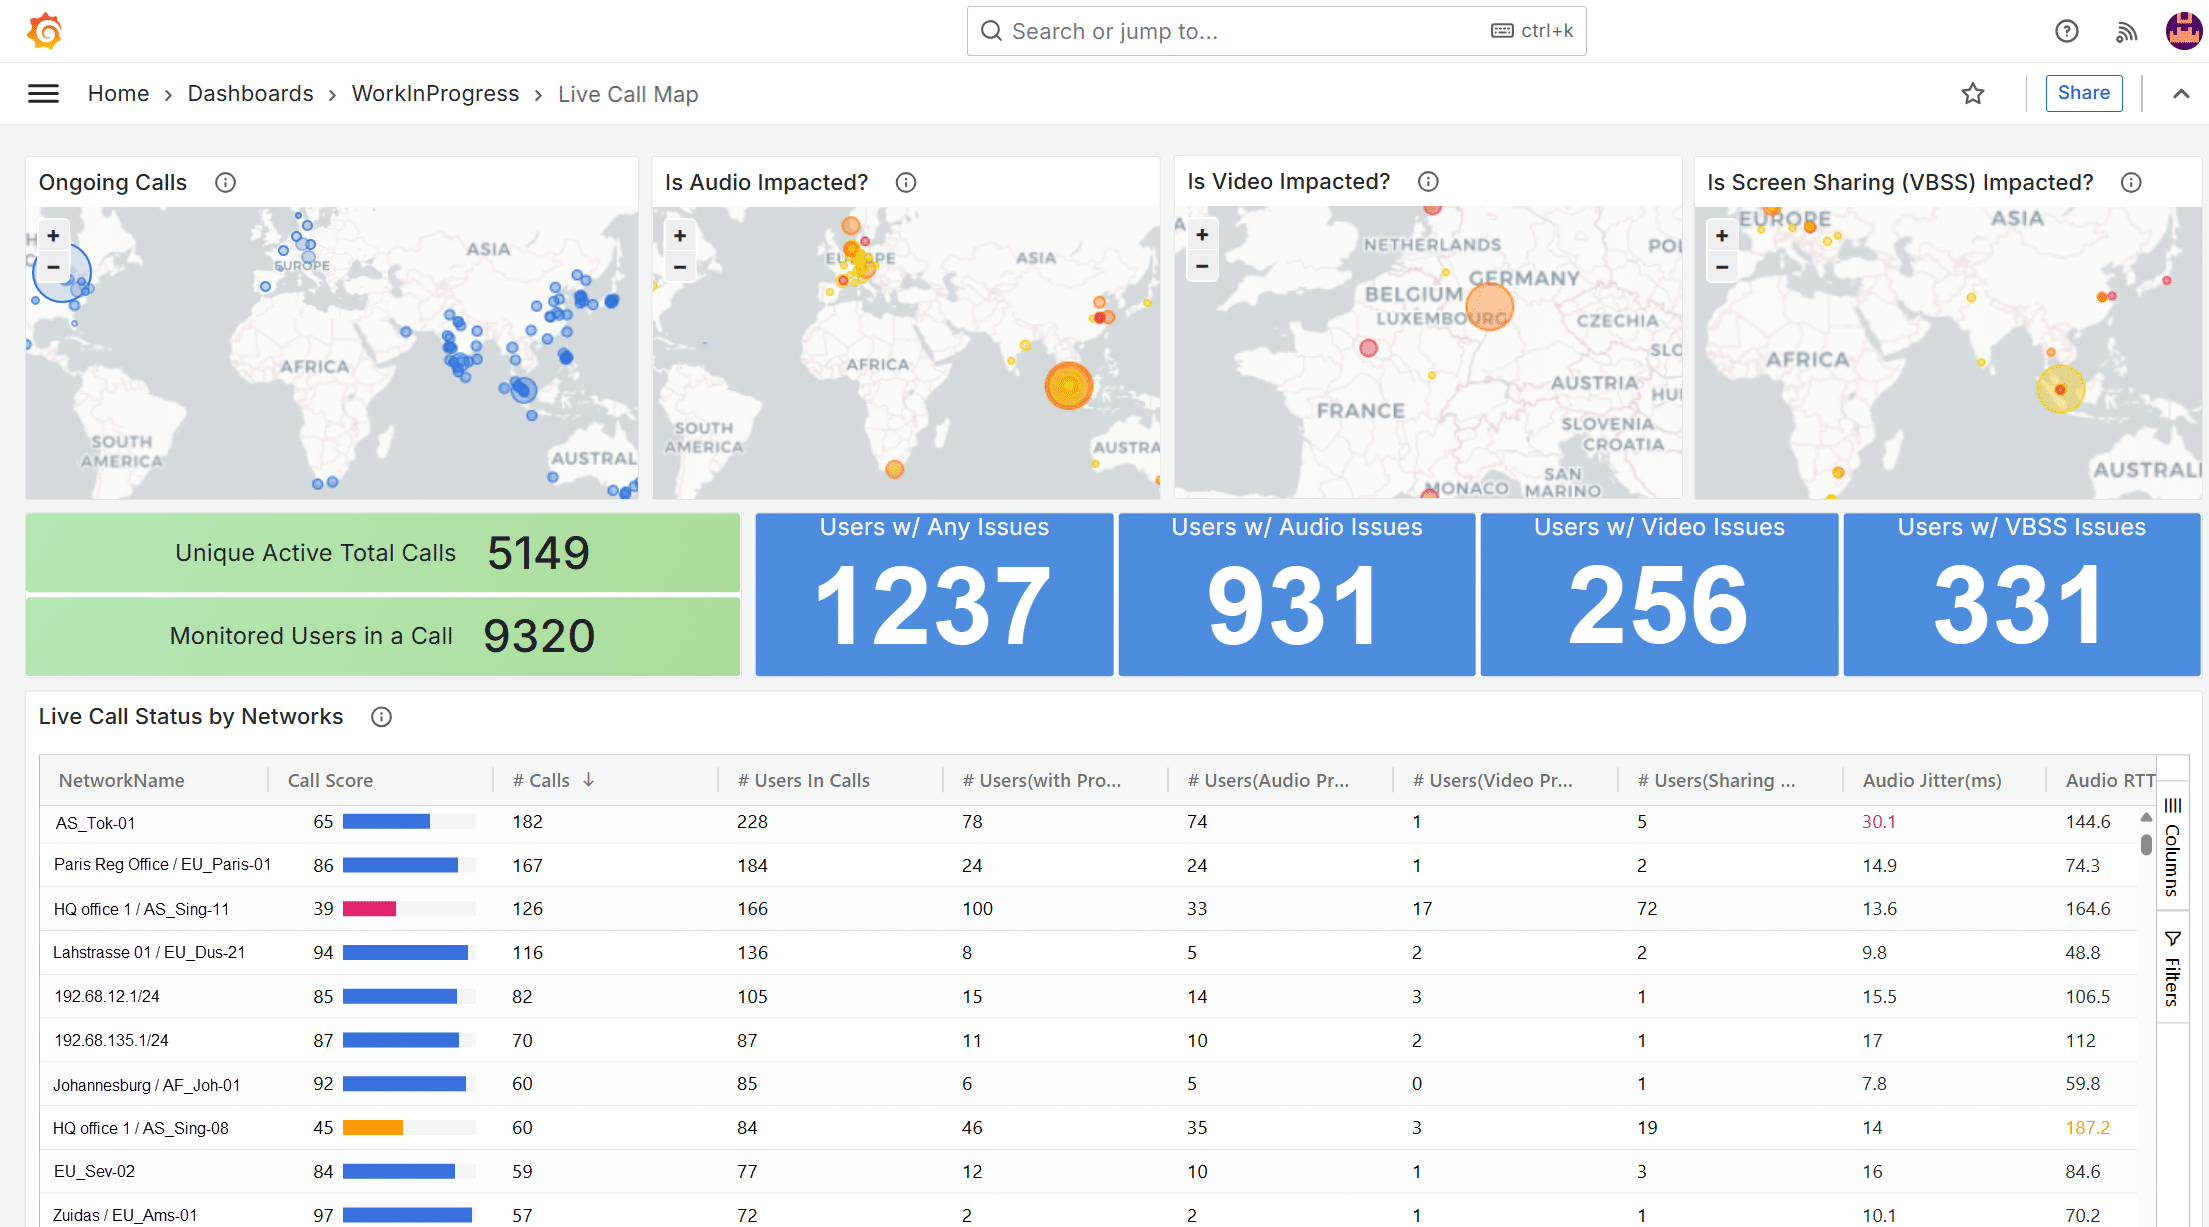Star this dashboard as favorite
The image size is (2209, 1227).
tap(1972, 94)
